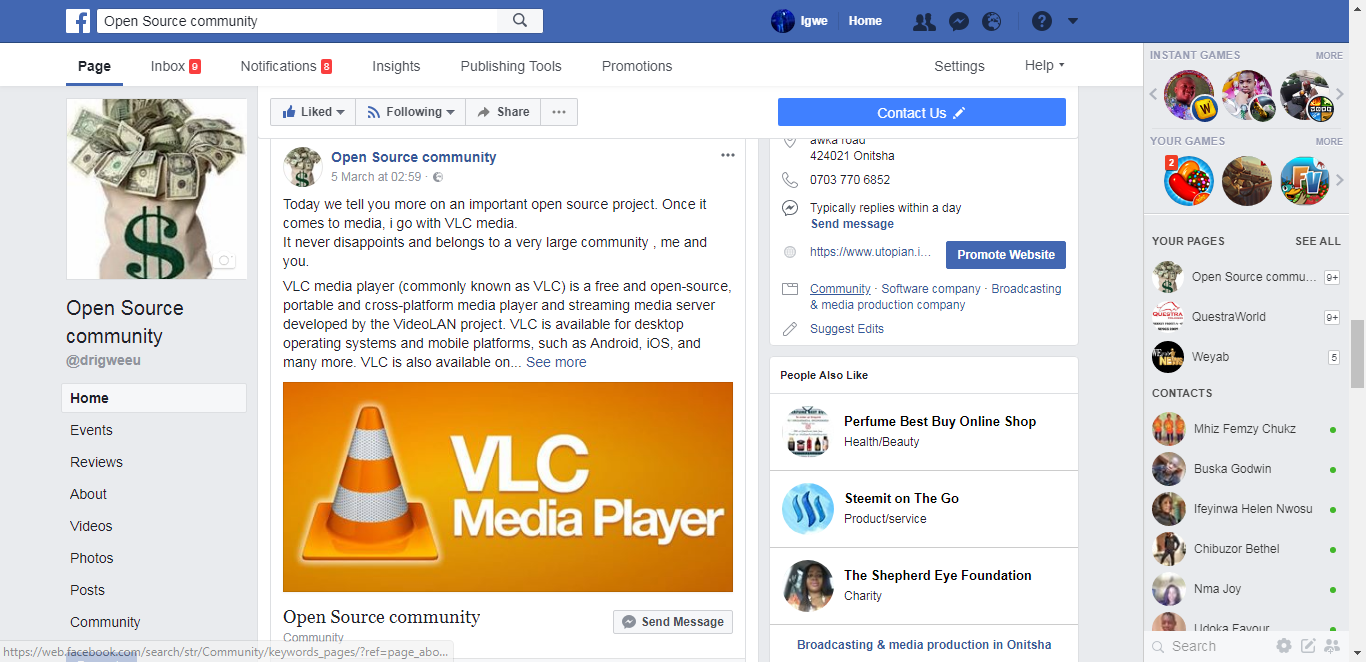
Task: Open the post options ellipsis menu
Action: [x=728, y=155]
